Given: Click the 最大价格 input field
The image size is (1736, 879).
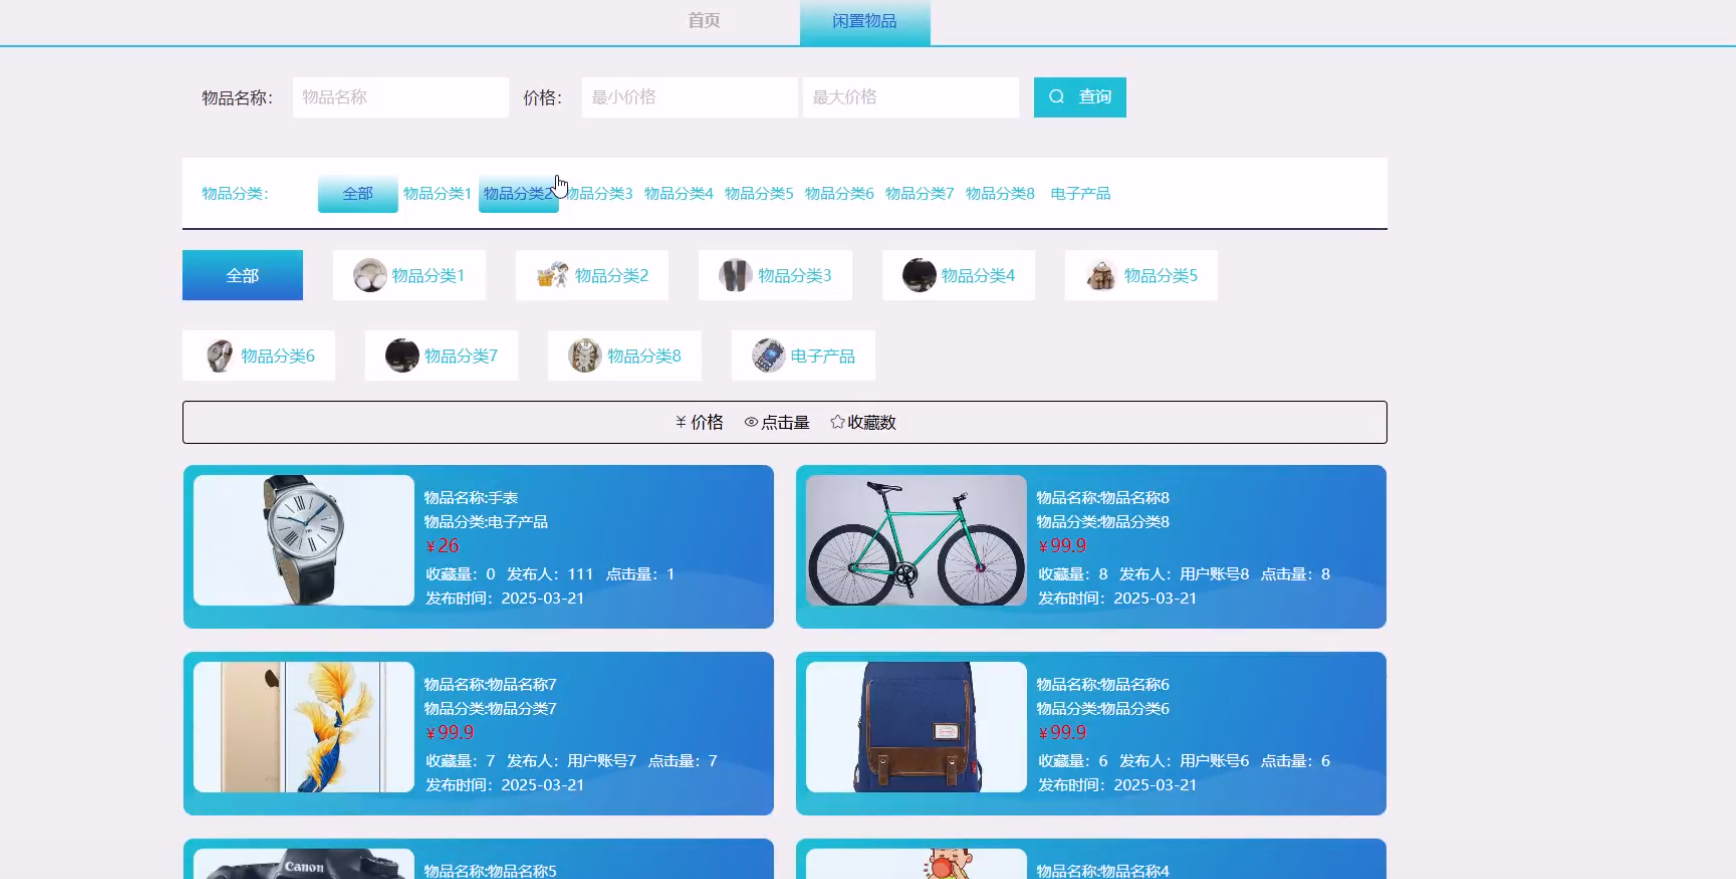Looking at the screenshot, I should coord(910,97).
